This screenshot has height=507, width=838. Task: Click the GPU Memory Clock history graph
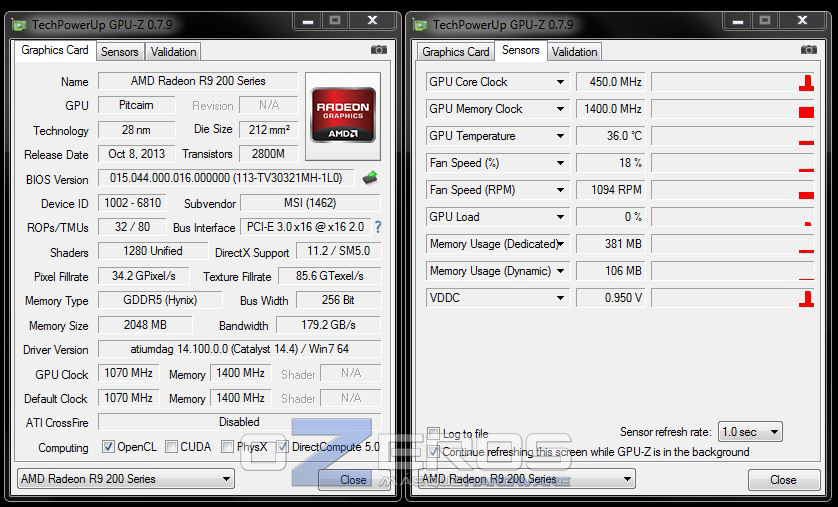733,109
